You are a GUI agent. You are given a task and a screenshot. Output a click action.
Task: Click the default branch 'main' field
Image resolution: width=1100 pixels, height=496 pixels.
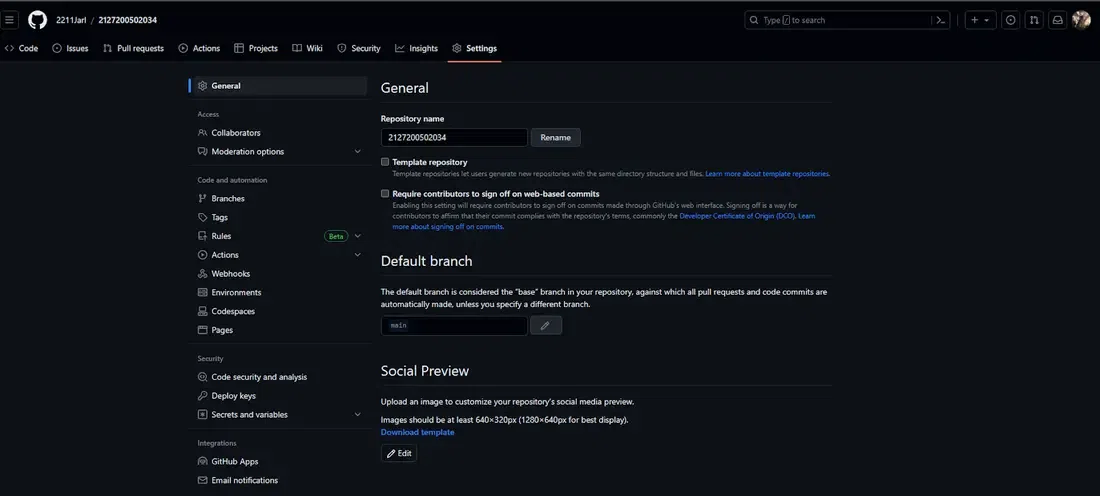point(454,326)
